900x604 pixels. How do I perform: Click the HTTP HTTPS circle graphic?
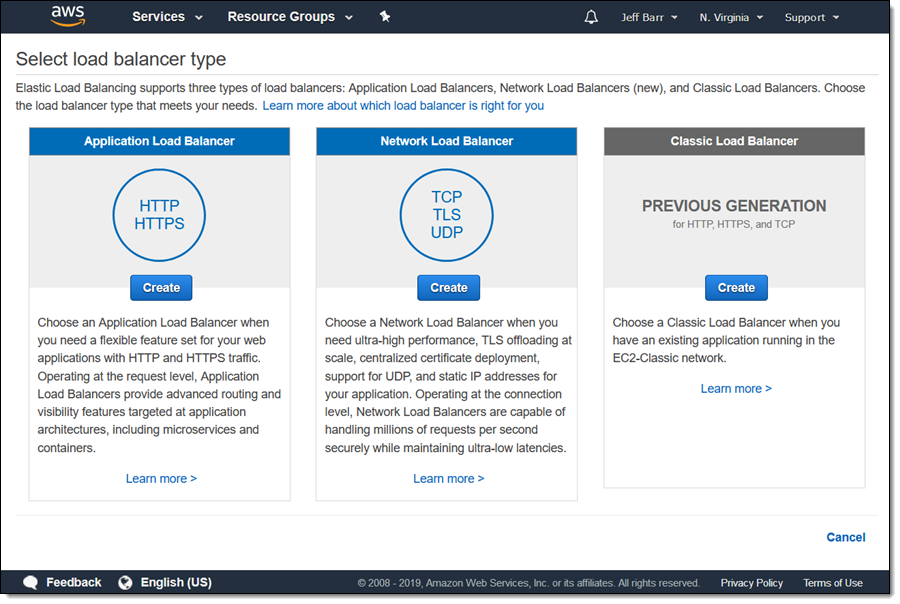coord(160,215)
